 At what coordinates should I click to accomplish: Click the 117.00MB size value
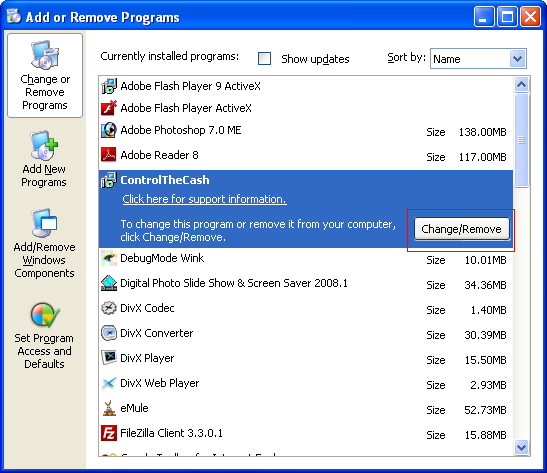click(x=482, y=157)
